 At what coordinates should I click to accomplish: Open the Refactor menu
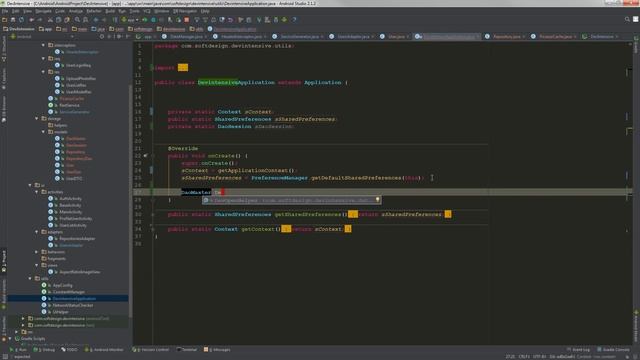[x=94, y=11]
